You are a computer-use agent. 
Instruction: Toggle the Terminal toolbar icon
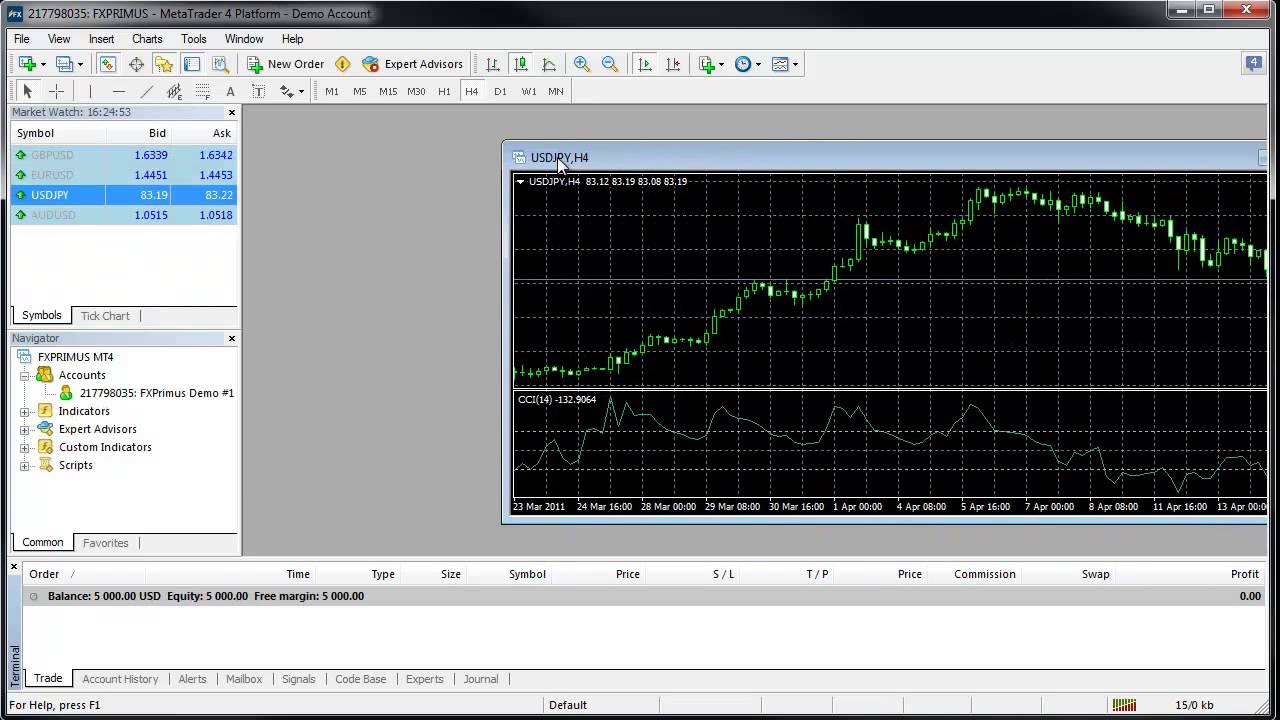[192, 64]
